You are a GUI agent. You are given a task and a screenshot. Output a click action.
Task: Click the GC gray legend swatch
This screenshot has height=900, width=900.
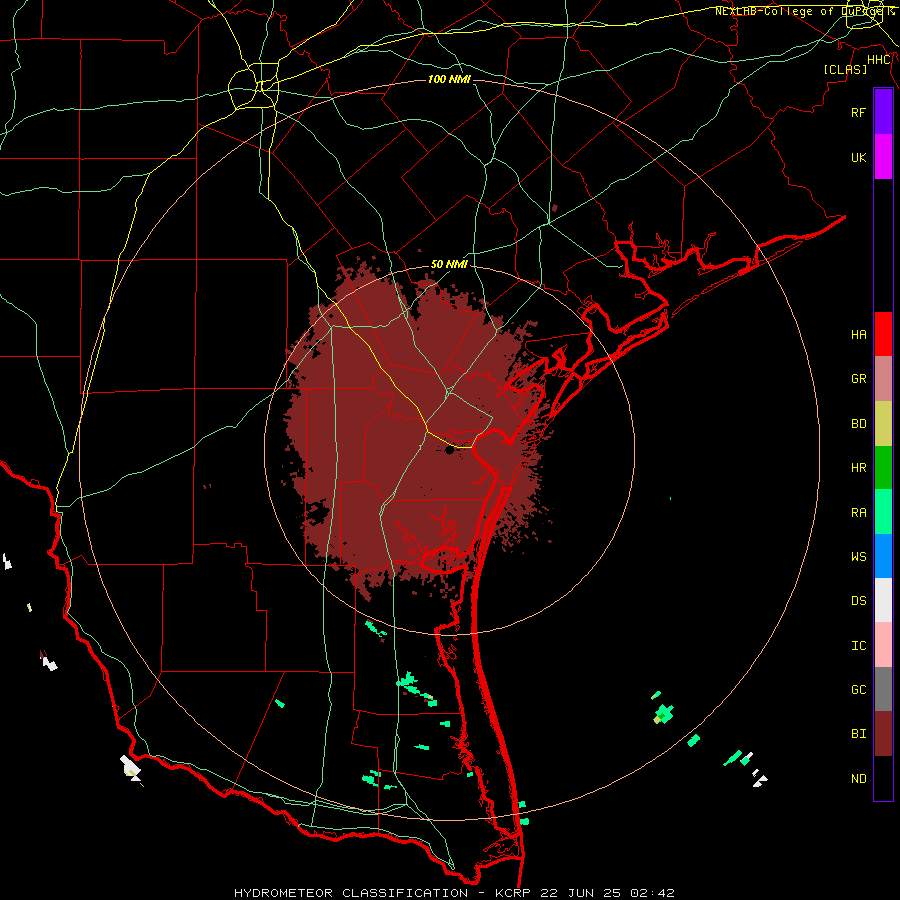pos(883,689)
